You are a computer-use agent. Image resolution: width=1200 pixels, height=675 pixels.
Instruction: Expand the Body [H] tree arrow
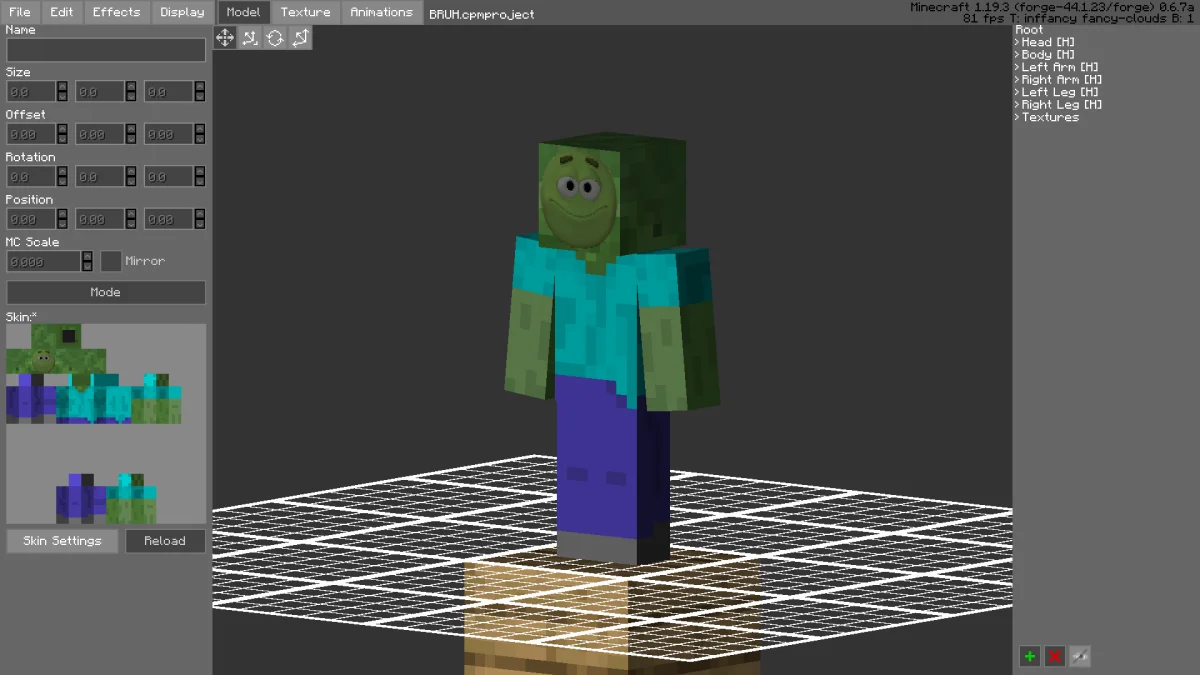click(1017, 55)
